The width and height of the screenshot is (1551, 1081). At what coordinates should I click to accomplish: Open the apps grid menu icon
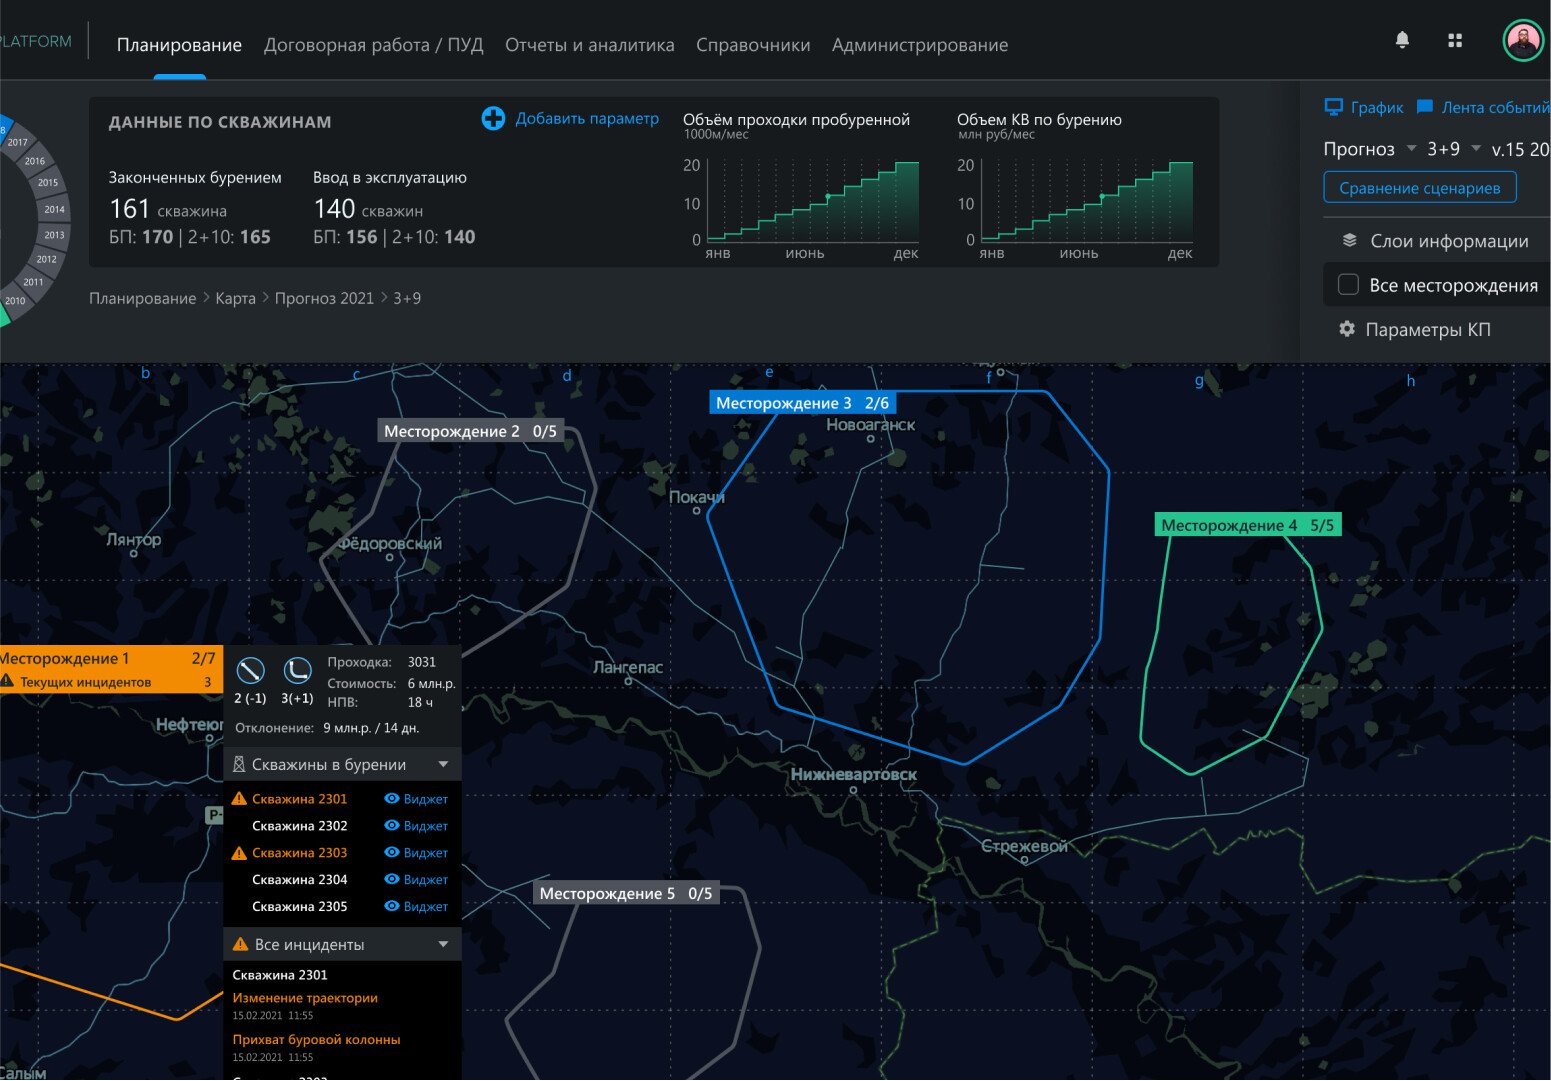tap(1455, 40)
